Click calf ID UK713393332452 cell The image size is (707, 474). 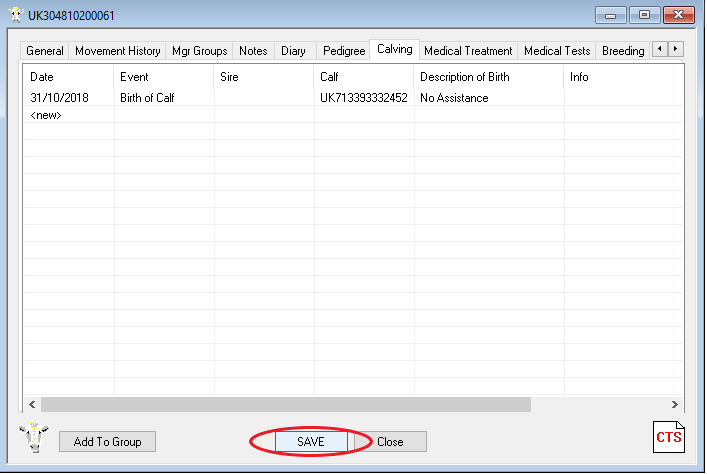pyautogui.click(x=363, y=98)
